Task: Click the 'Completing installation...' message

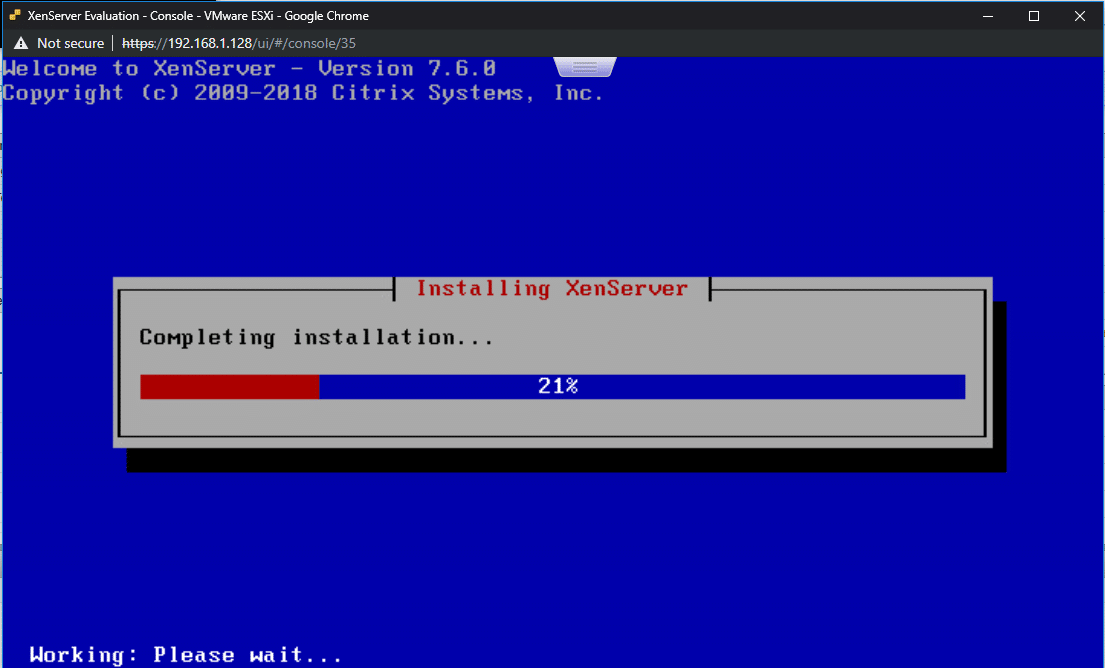Action: [x=316, y=338]
